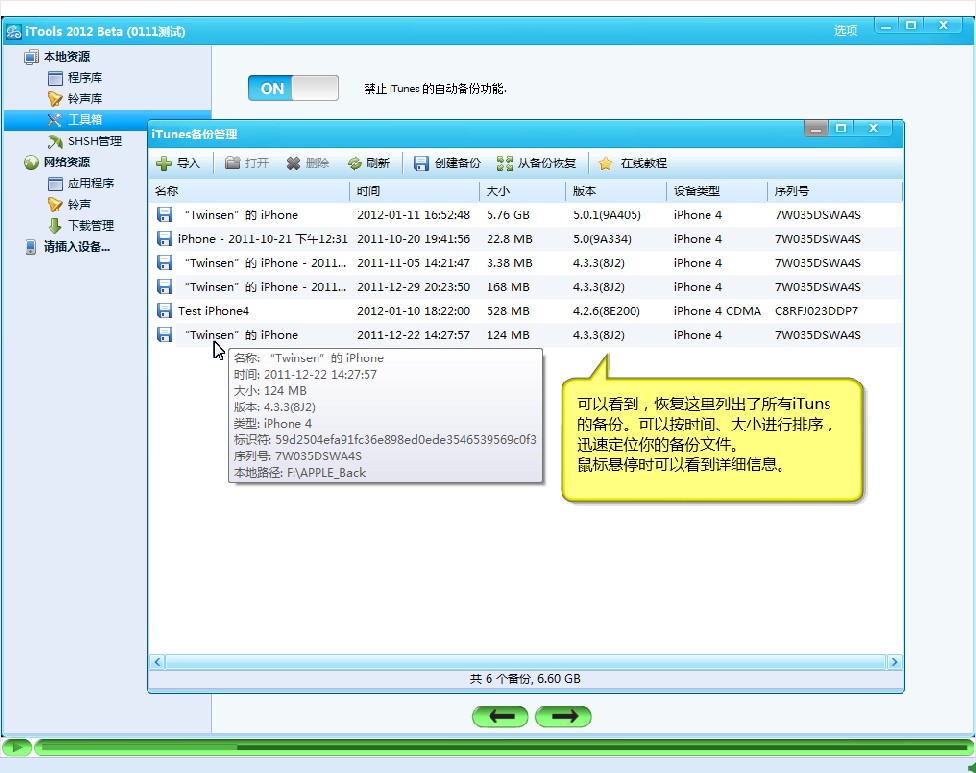Open the 选项 options menu
This screenshot has width=976, height=773.
coord(845,31)
